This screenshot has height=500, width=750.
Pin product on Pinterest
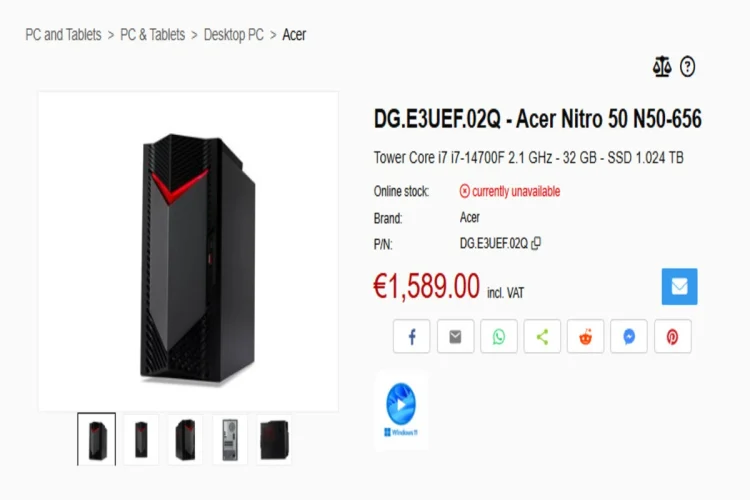(673, 337)
